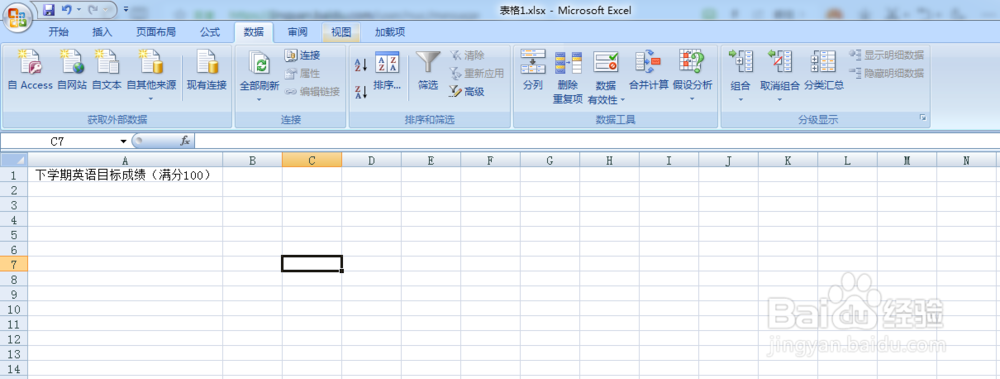Select row 1 header
Screen dimensions: 1000x379
coord(13,174)
